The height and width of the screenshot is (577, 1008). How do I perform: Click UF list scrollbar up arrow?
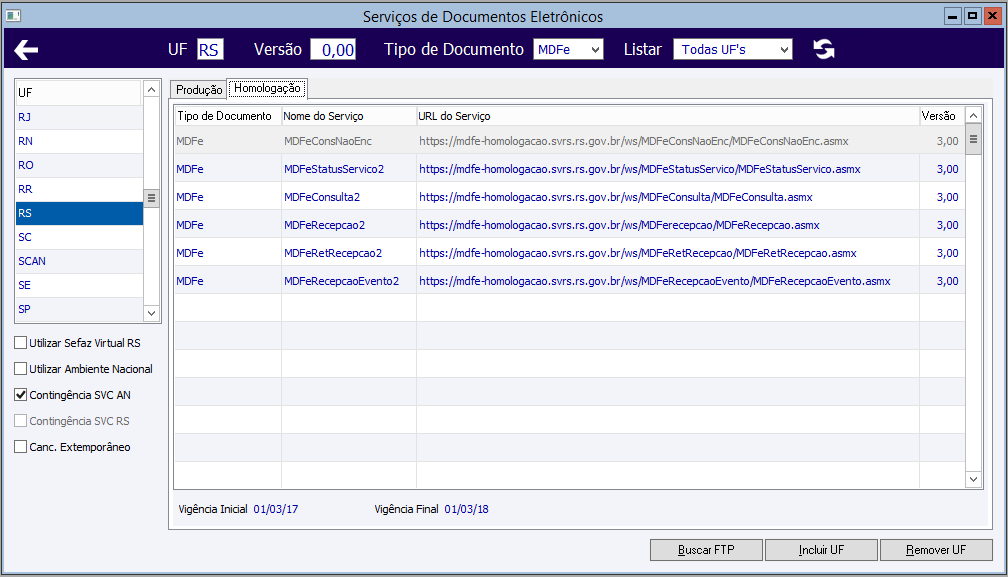[151, 90]
